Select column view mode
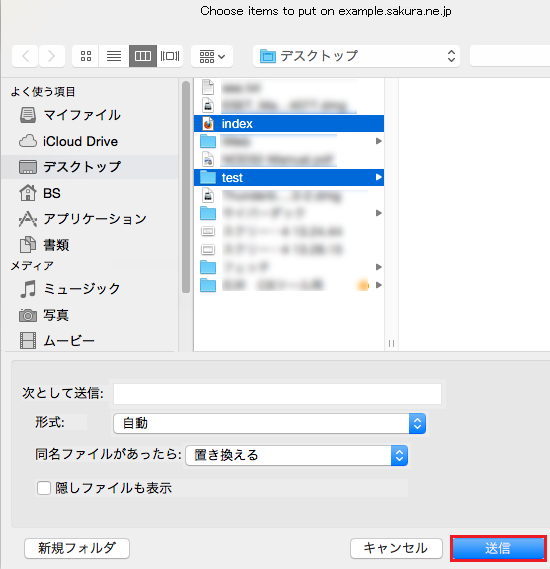The width and height of the screenshot is (550, 569). pos(143,56)
